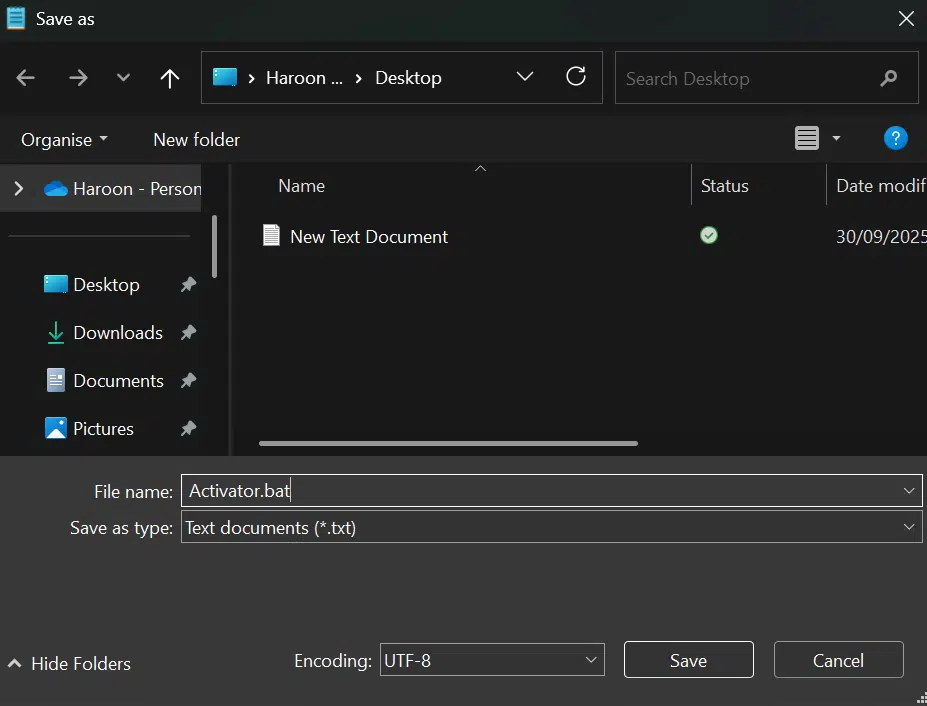Click the view layout icon
Screen dimensions: 927x706
pos(807,139)
